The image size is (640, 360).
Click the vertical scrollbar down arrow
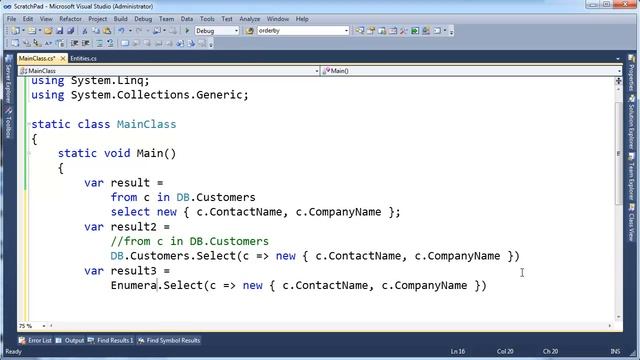point(619,317)
